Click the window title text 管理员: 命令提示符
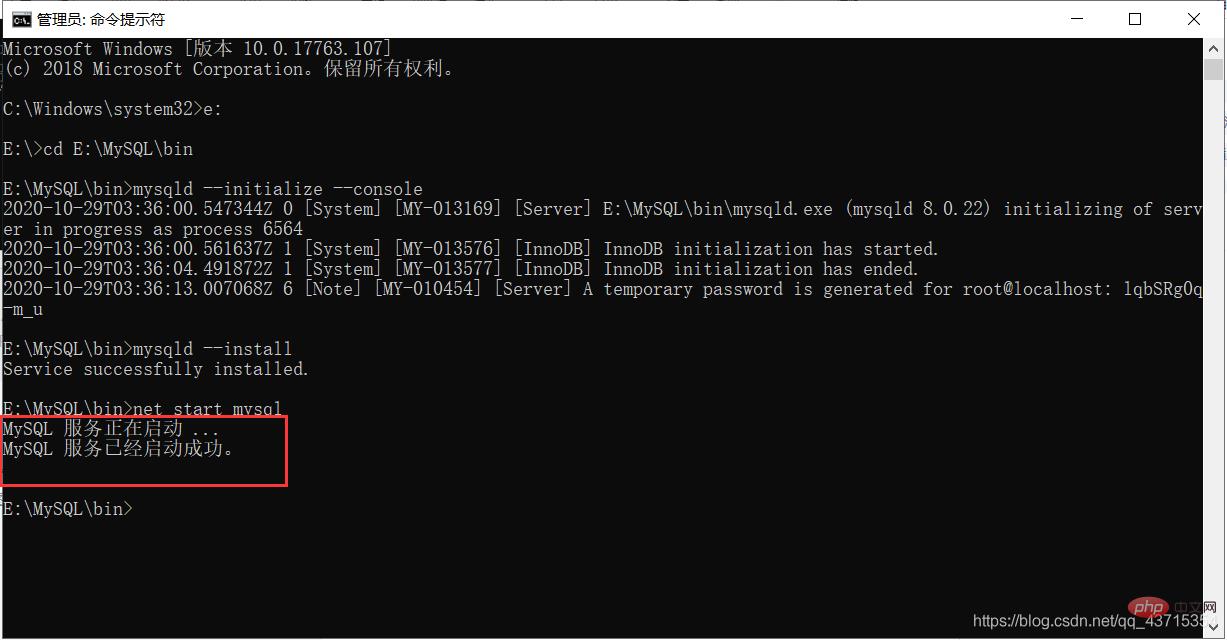 click(x=101, y=19)
